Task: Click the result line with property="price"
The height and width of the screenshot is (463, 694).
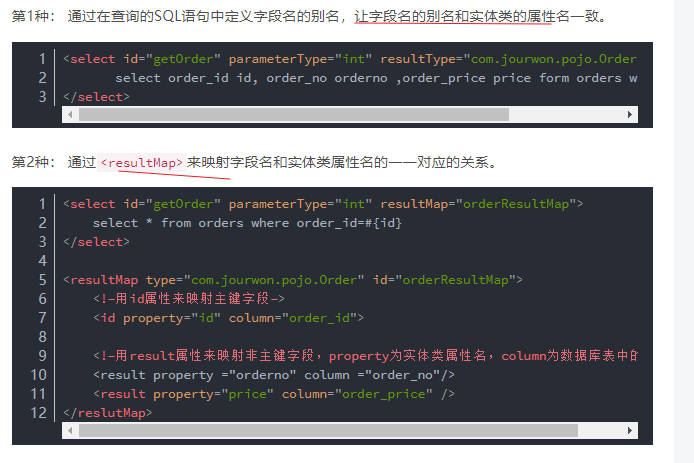Action: (x=274, y=394)
